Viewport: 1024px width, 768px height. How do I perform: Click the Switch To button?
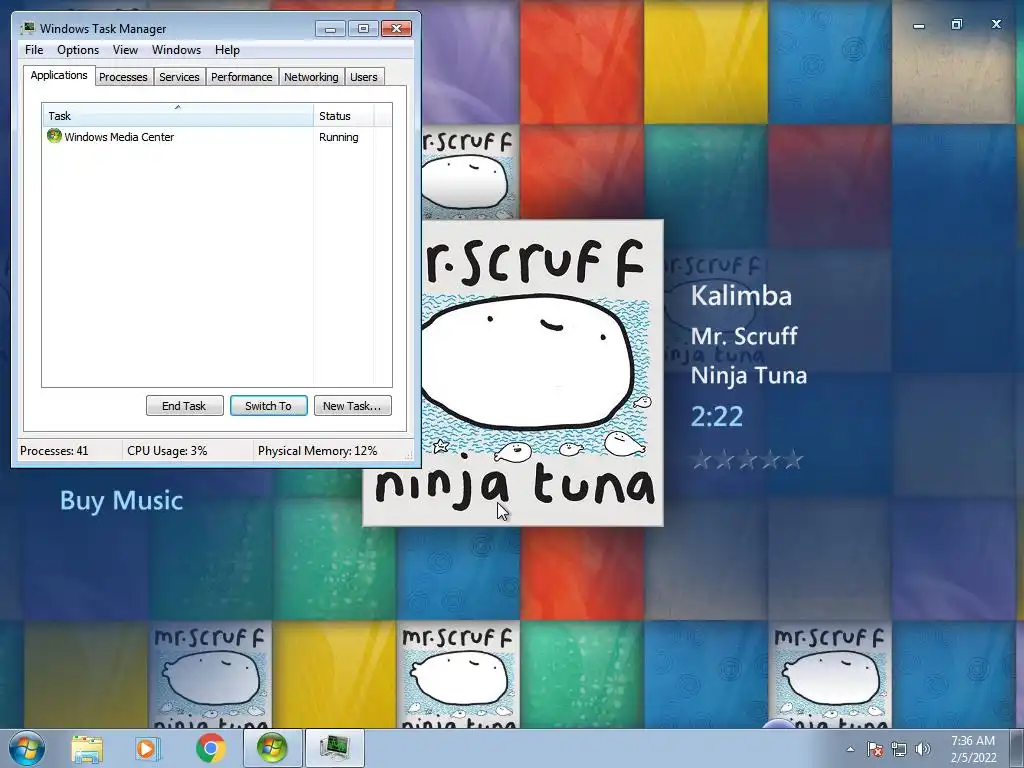click(x=268, y=406)
